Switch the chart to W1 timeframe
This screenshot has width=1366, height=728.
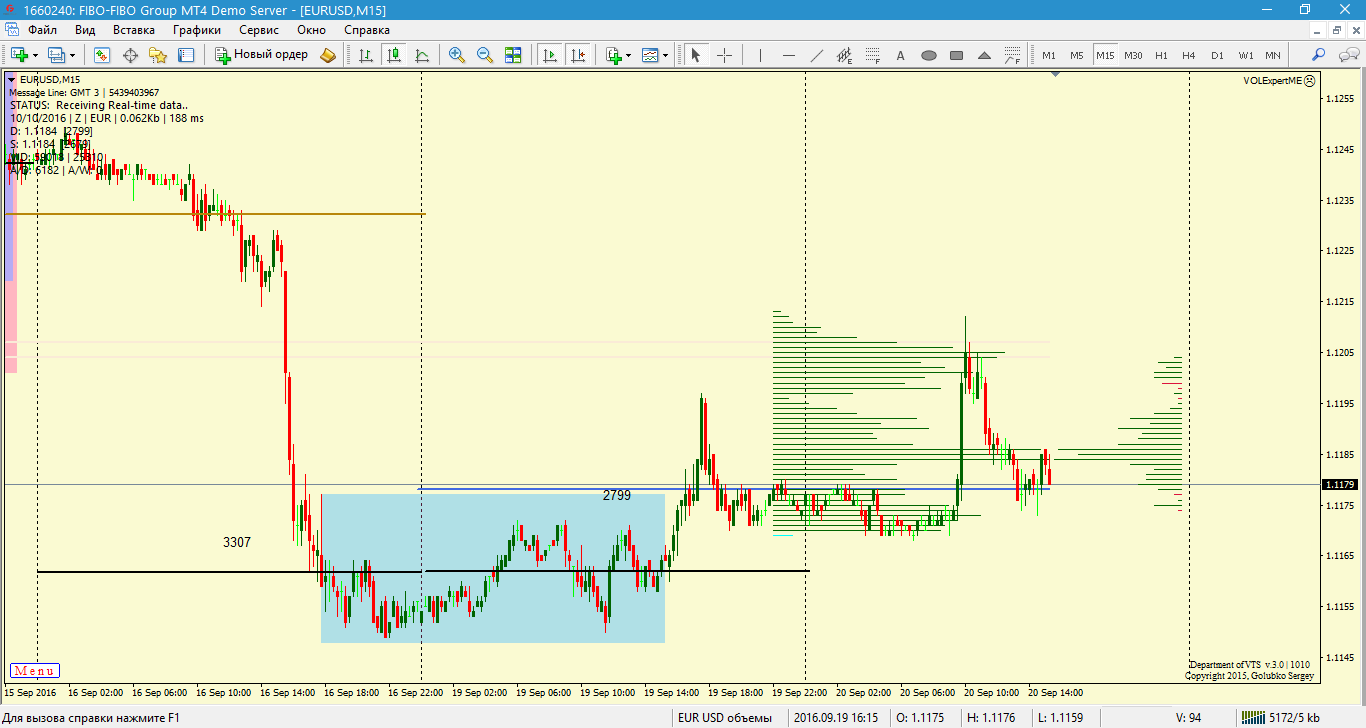click(1245, 55)
